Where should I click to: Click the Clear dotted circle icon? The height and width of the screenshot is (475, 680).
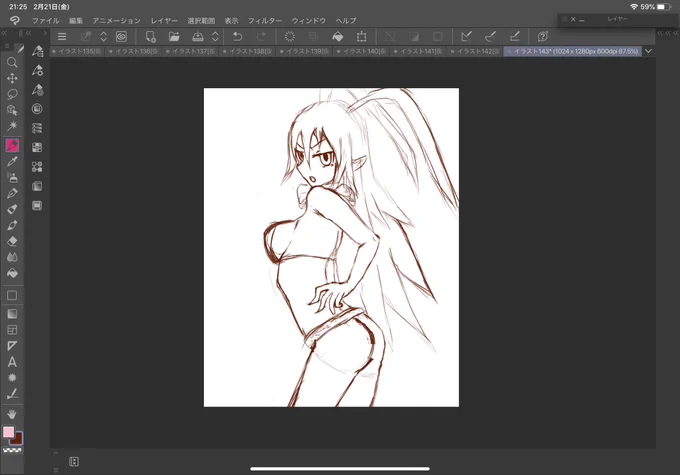[290, 36]
